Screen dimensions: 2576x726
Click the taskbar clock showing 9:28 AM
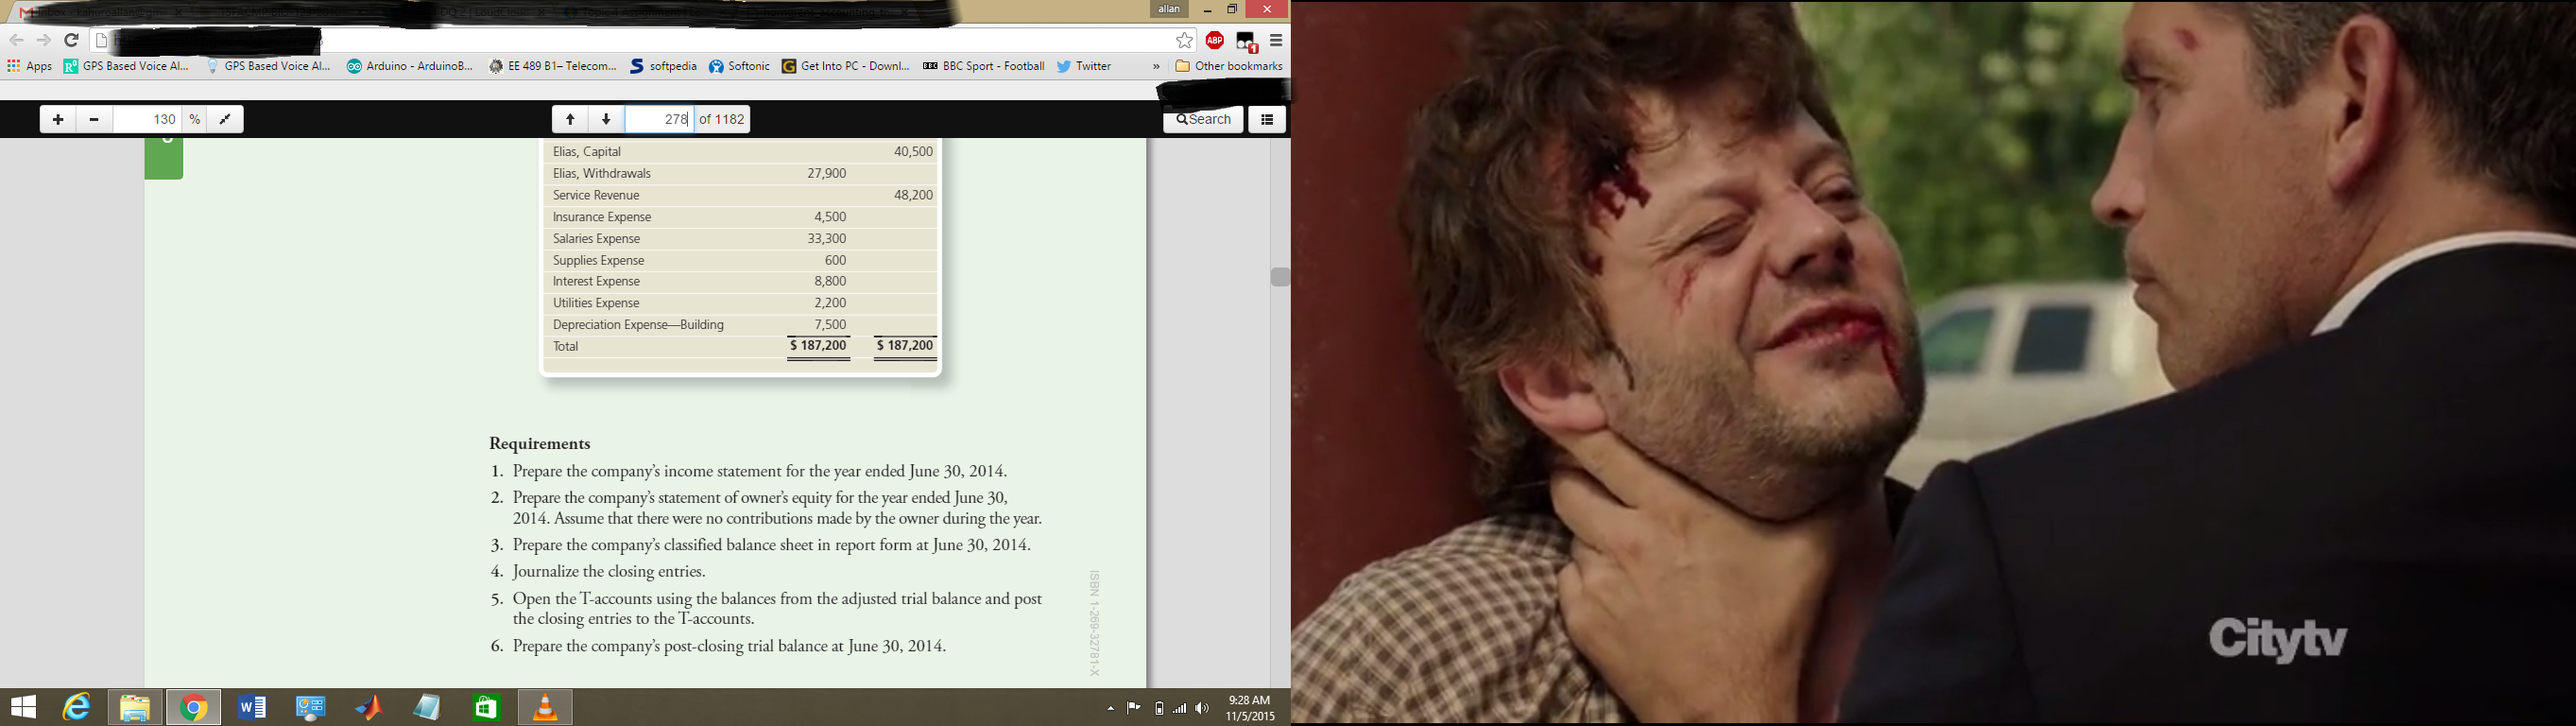tap(1250, 708)
